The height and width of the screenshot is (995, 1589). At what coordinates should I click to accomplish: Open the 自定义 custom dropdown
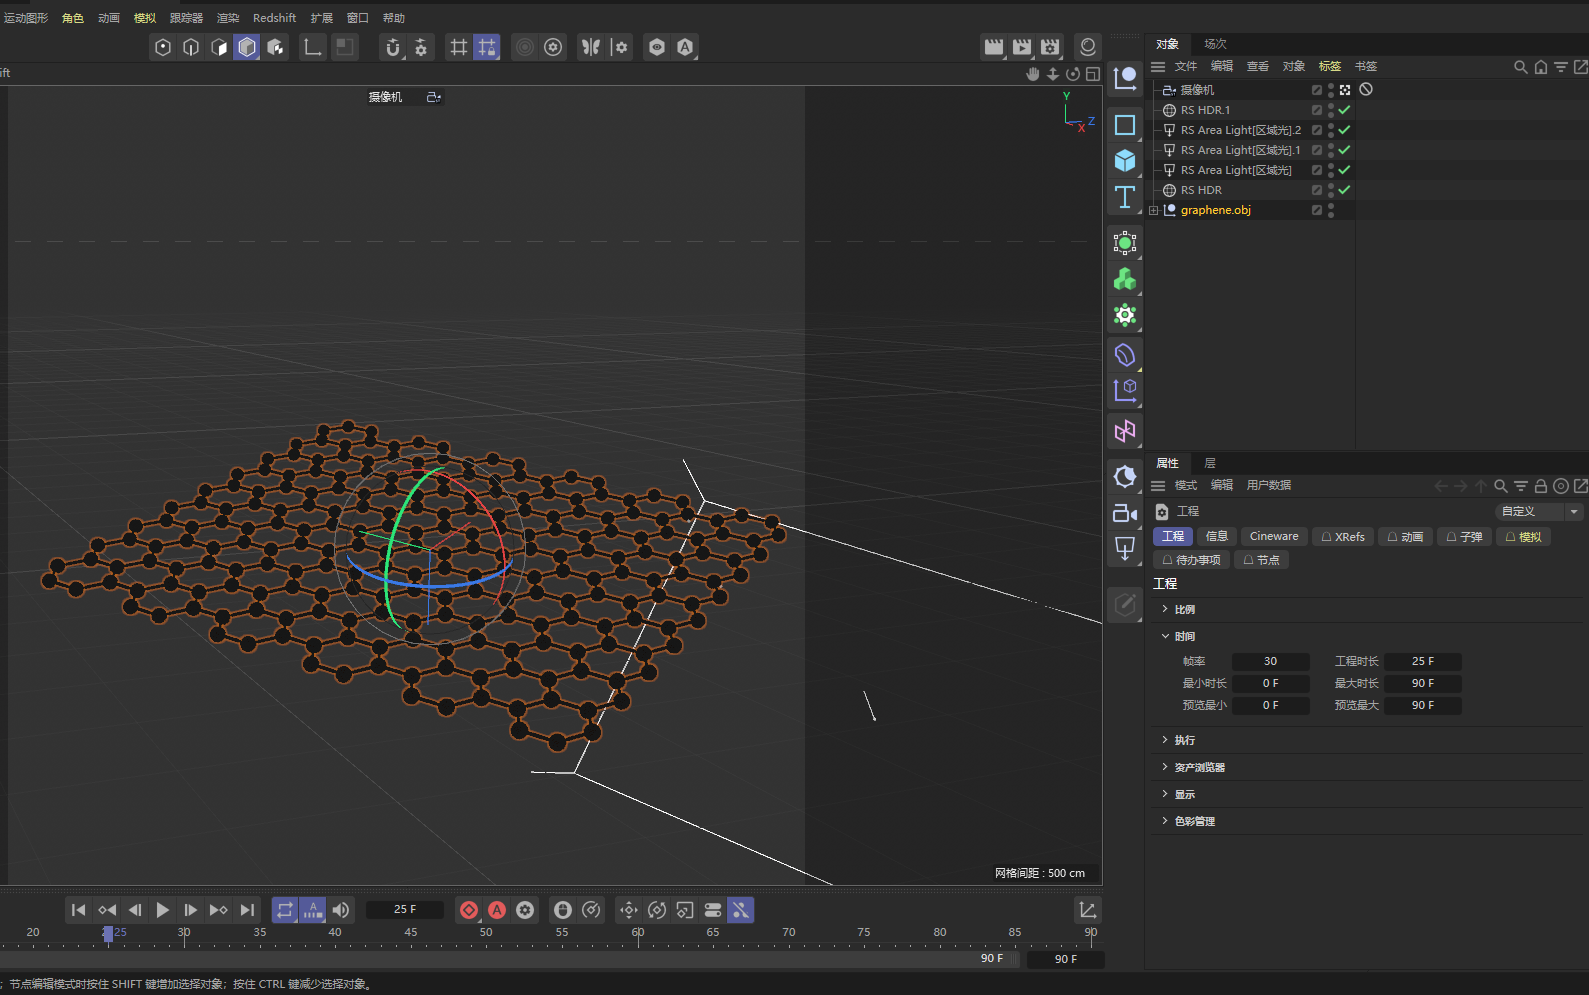[1539, 511]
